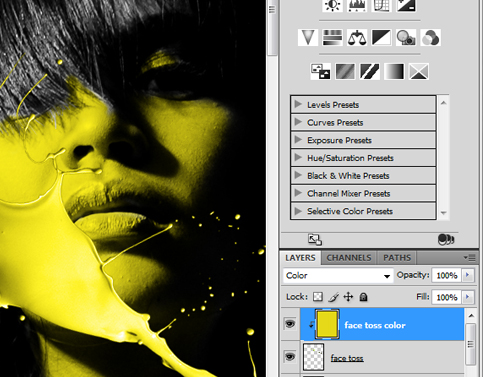483x377 pixels.
Task: Add a Hue/Saturation adjustment layer
Action: pyautogui.click(x=332, y=37)
